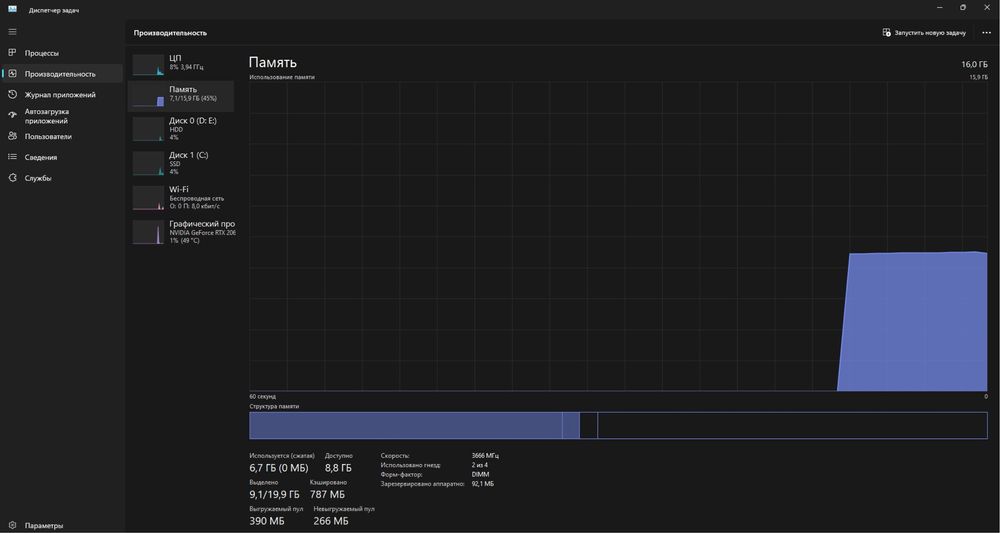Click the Параметры gear icon

coord(12,525)
